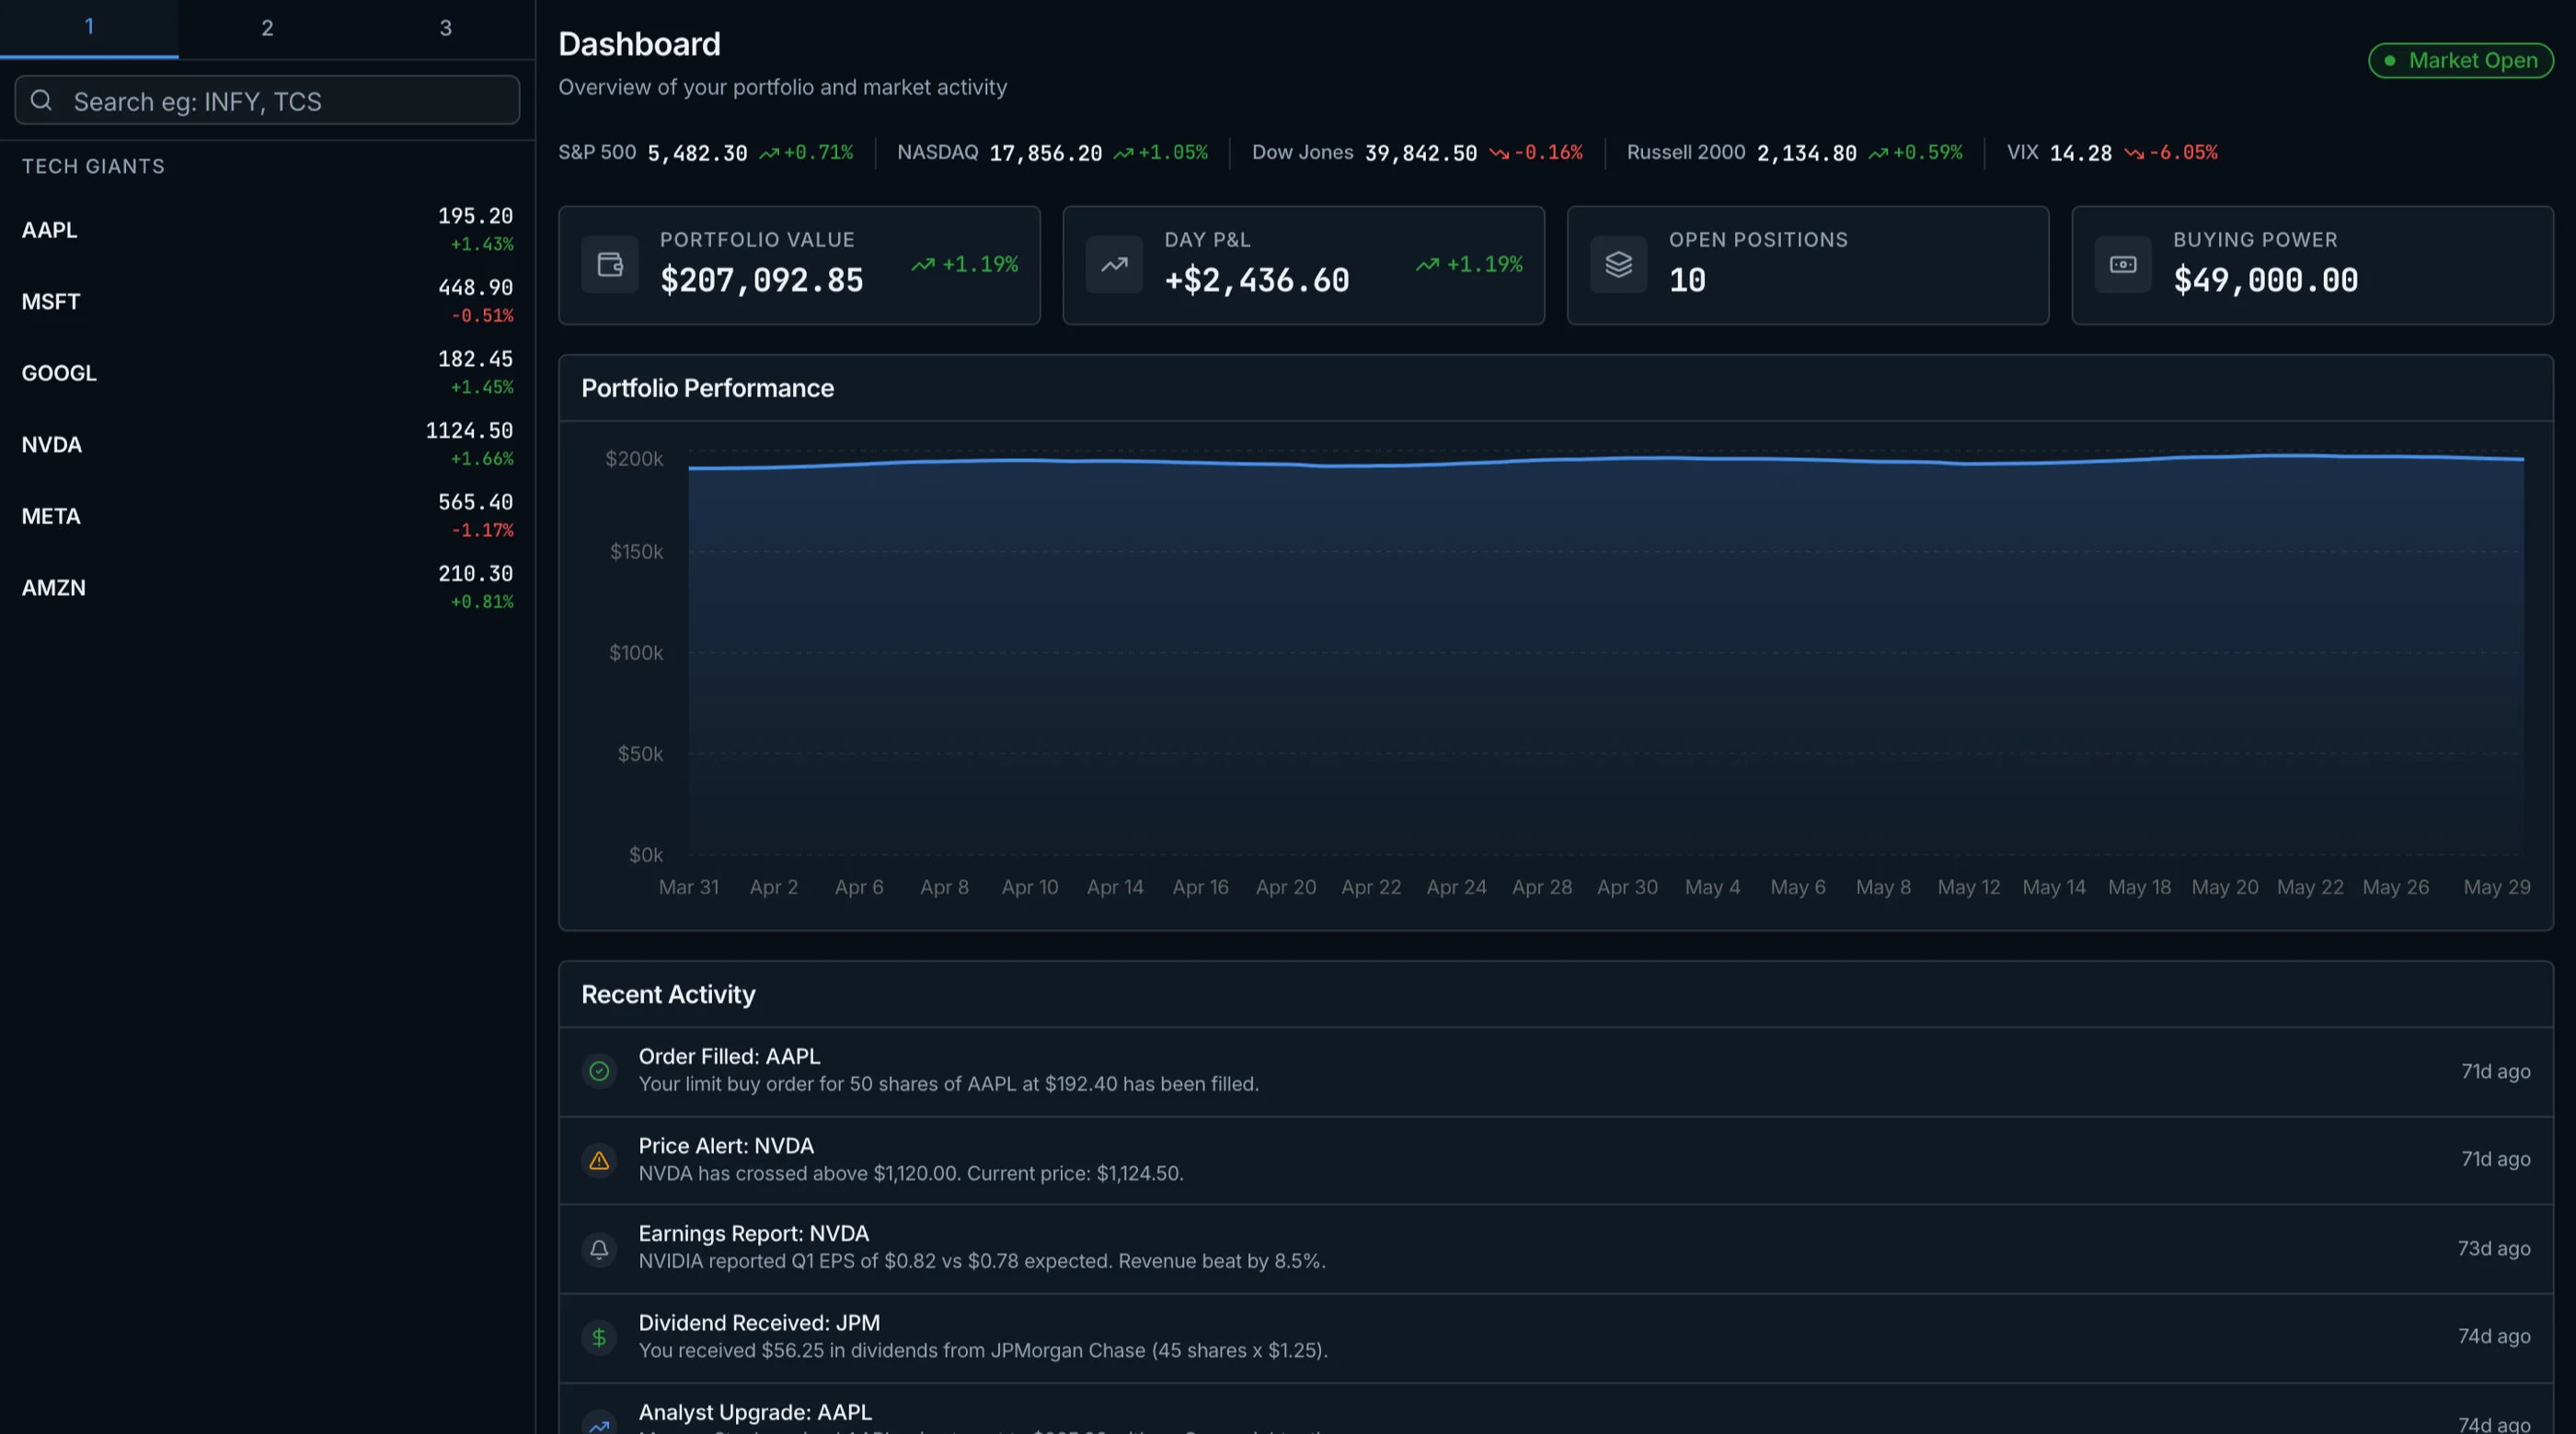
Task: Click the wallet icon in Portfolio Value card
Action: 610,265
